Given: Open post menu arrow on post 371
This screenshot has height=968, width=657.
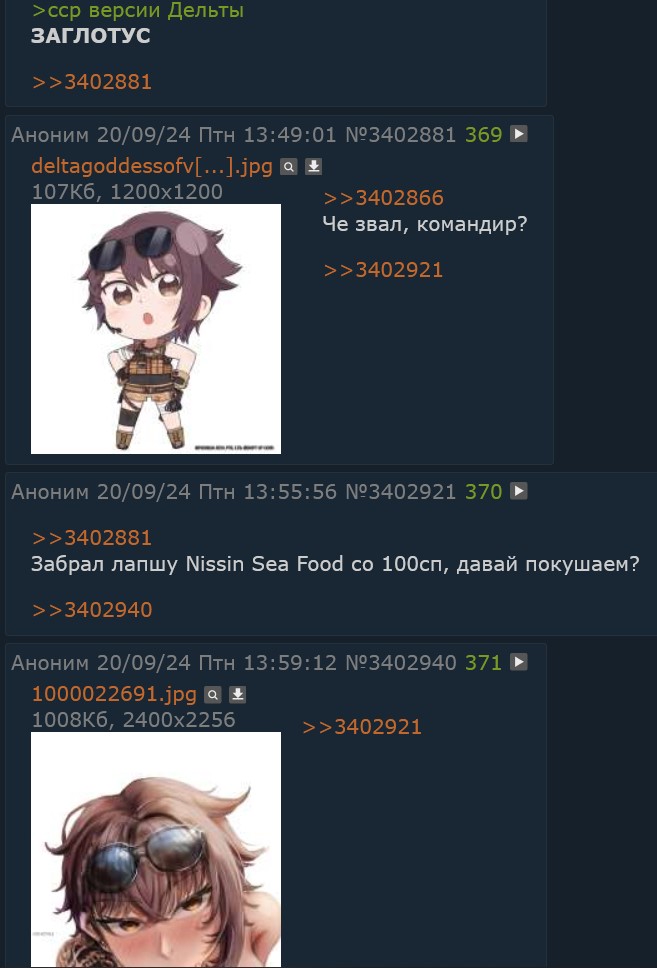Looking at the screenshot, I should coord(519,662).
